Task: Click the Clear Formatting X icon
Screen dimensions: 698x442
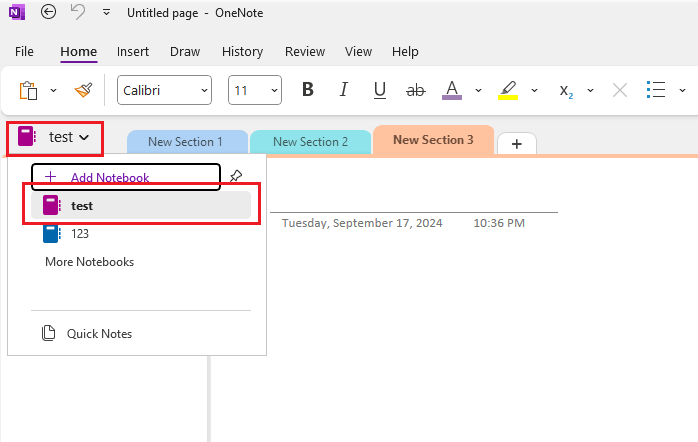Action: pyautogui.click(x=620, y=90)
